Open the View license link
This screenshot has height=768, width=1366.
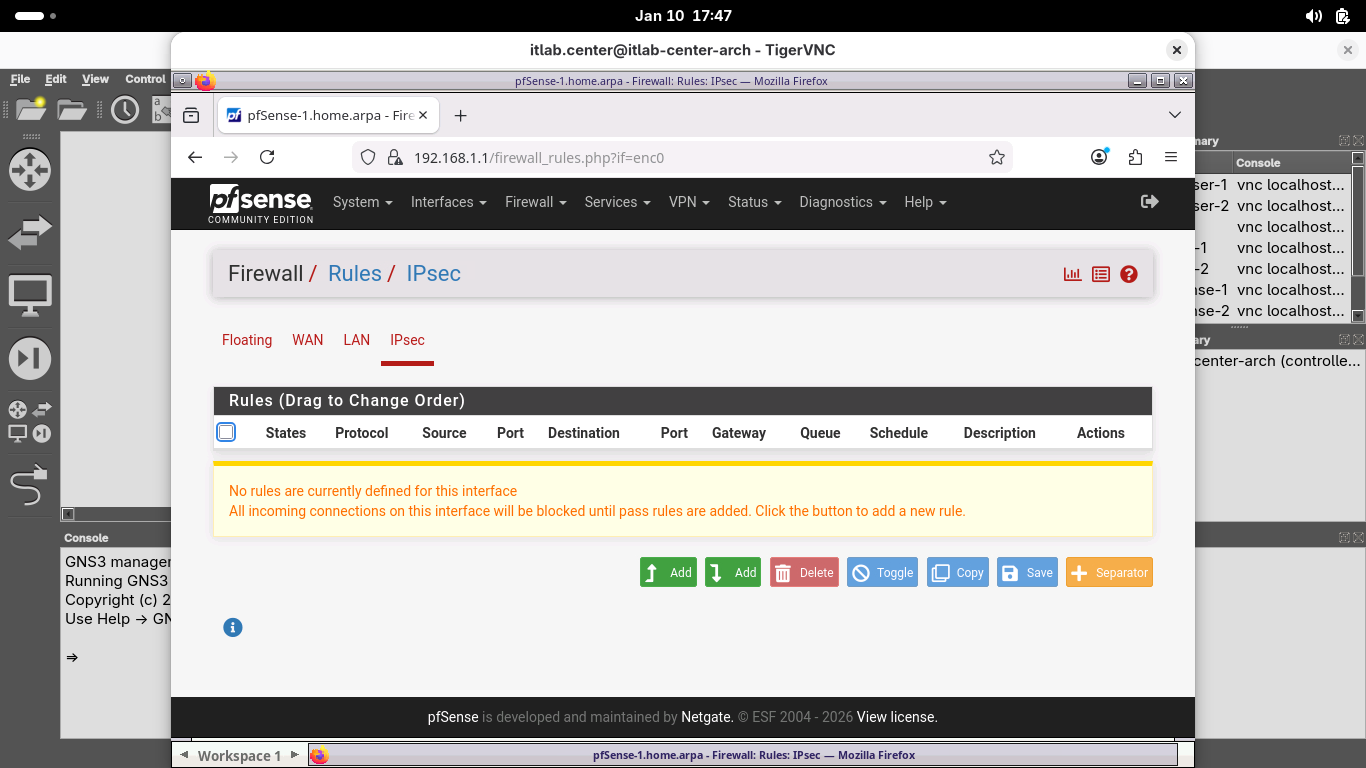coord(897,717)
